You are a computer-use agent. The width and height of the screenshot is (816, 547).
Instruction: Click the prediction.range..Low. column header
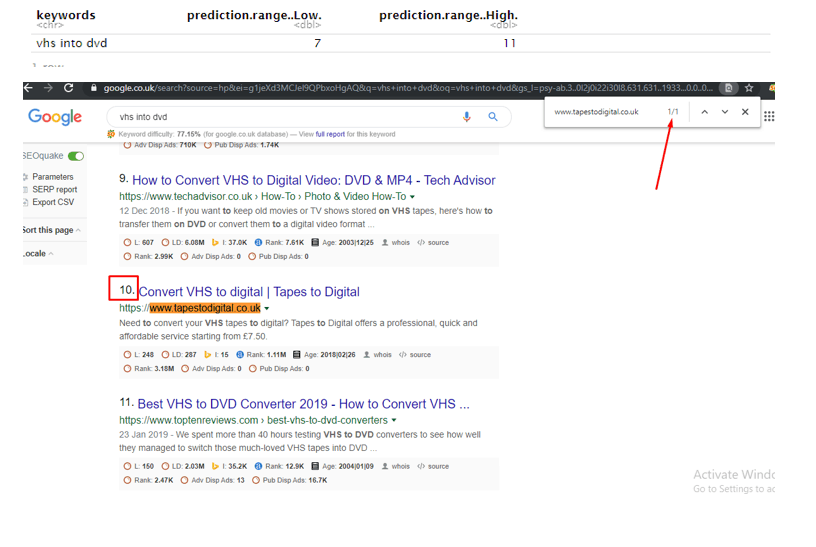(254, 16)
